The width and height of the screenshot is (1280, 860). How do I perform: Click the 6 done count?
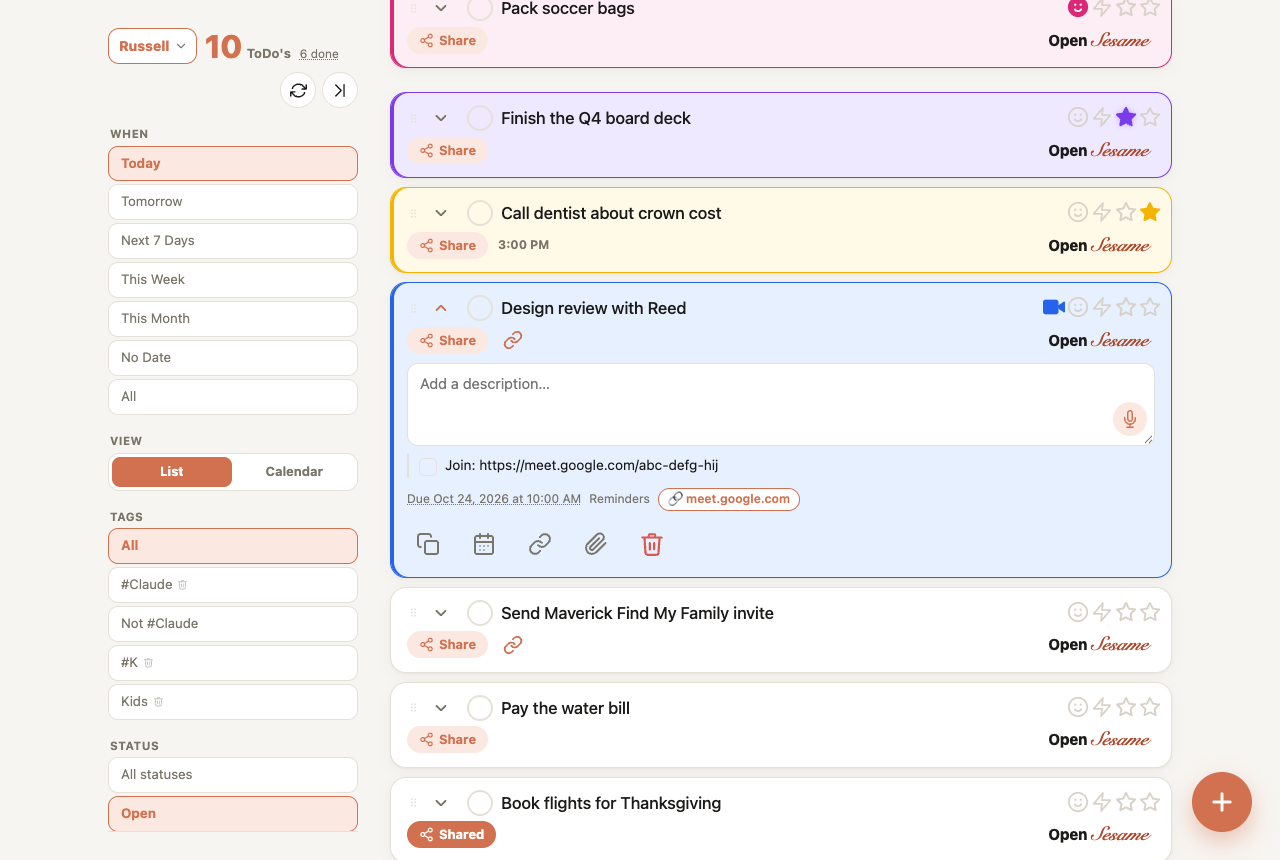pos(319,54)
